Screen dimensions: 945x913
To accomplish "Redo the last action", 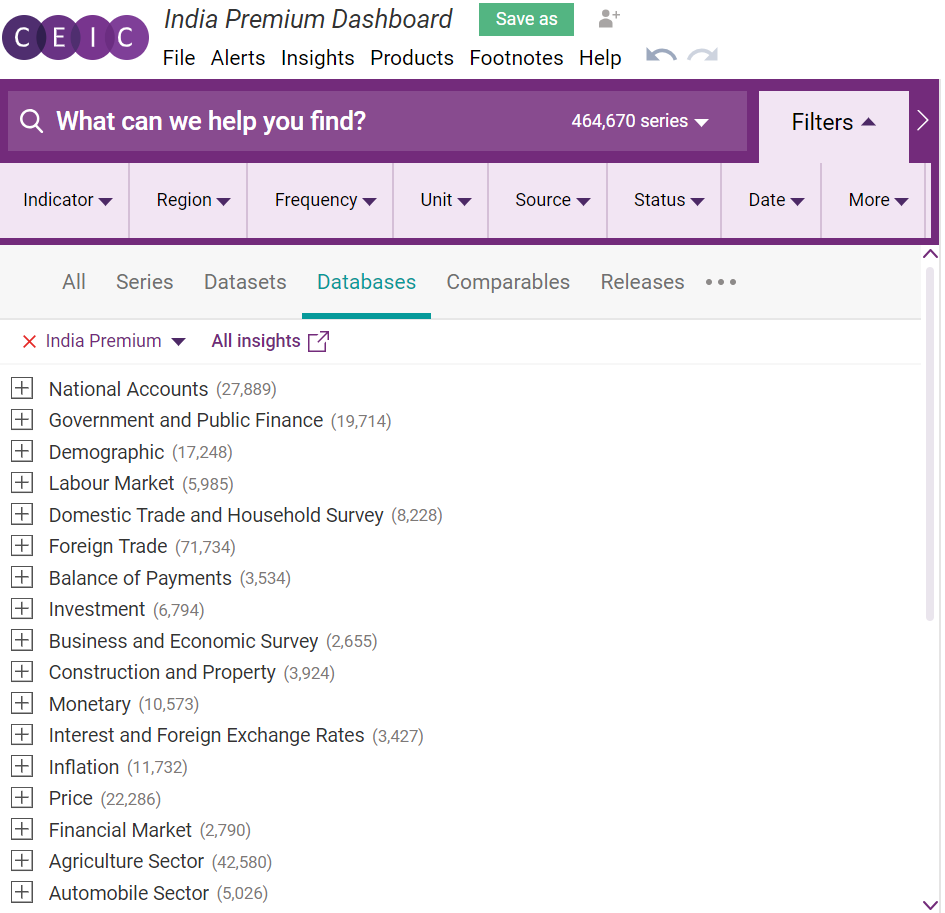I will pyautogui.click(x=703, y=56).
